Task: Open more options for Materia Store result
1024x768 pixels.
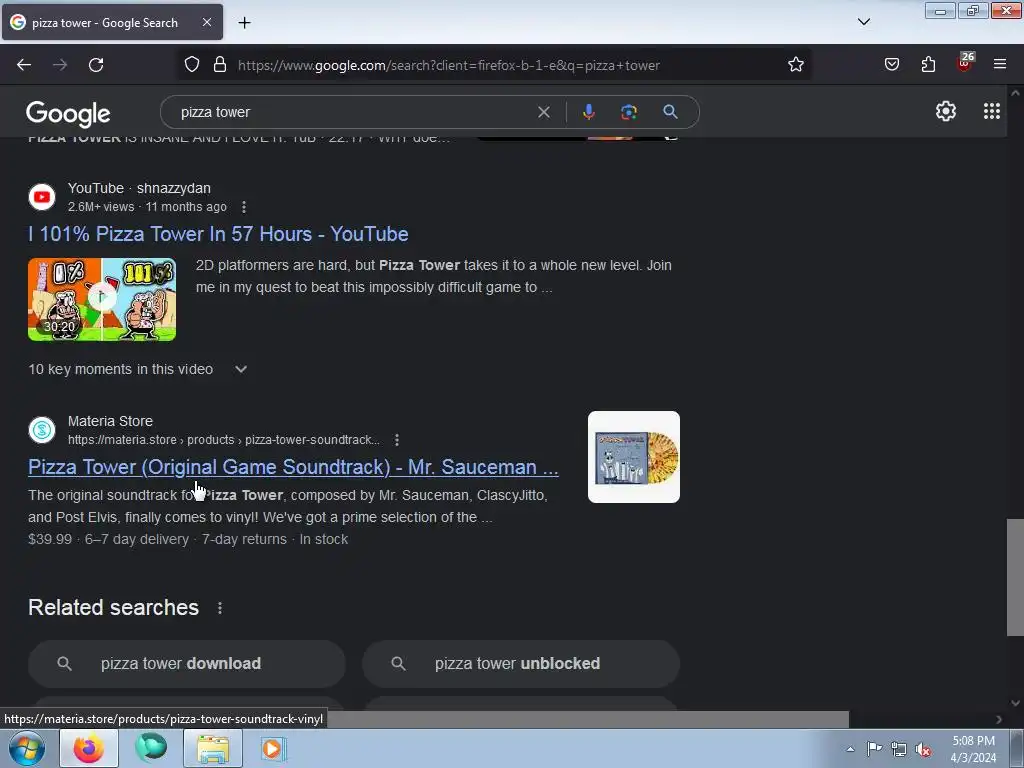Action: coord(397,440)
